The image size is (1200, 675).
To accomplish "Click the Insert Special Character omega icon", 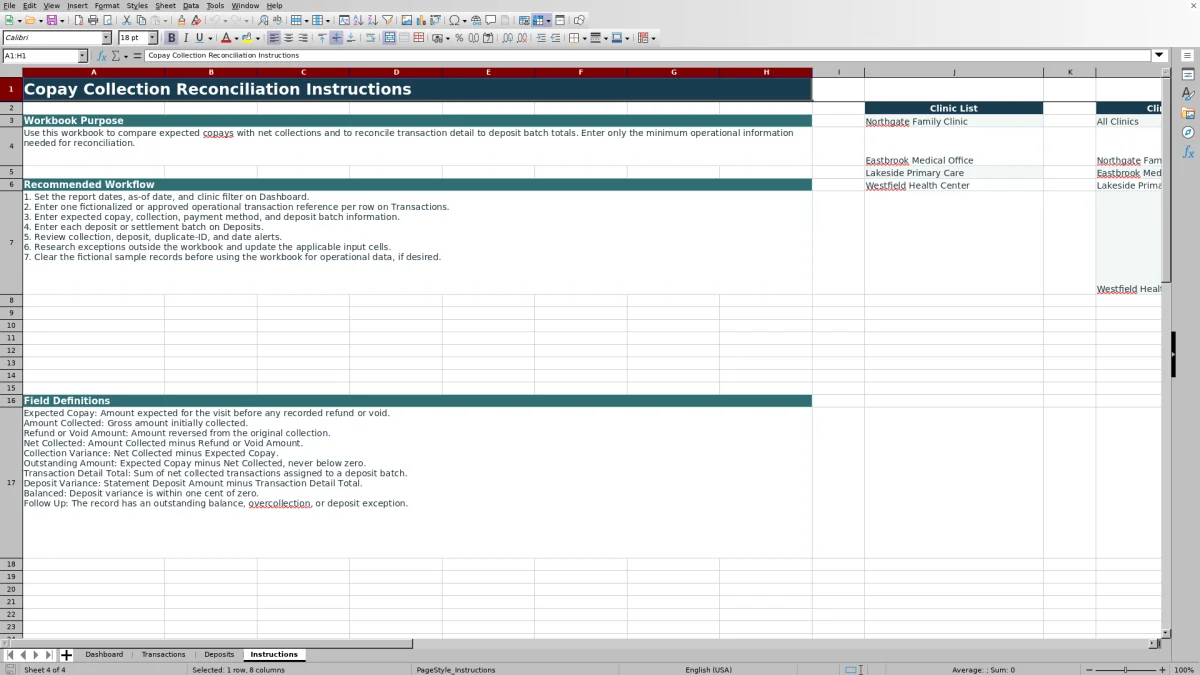I will point(455,20).
